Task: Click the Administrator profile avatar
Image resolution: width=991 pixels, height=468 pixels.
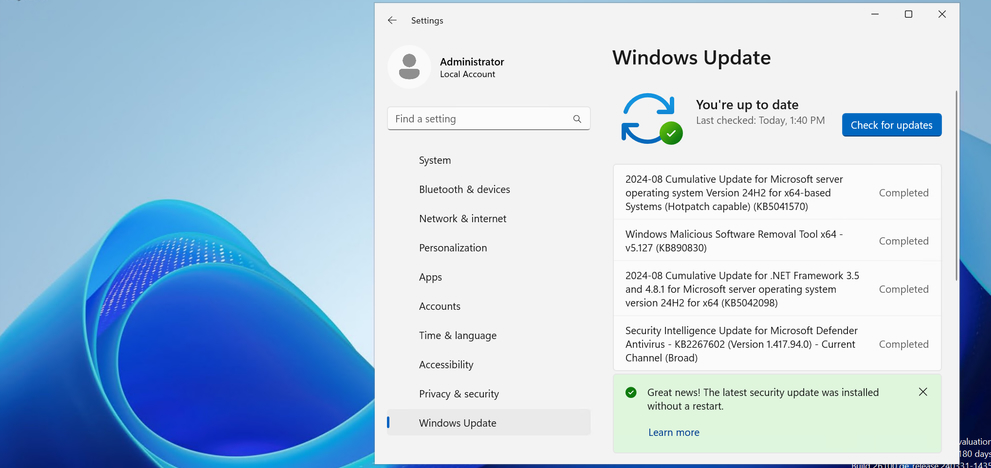Action: (409, 67)
